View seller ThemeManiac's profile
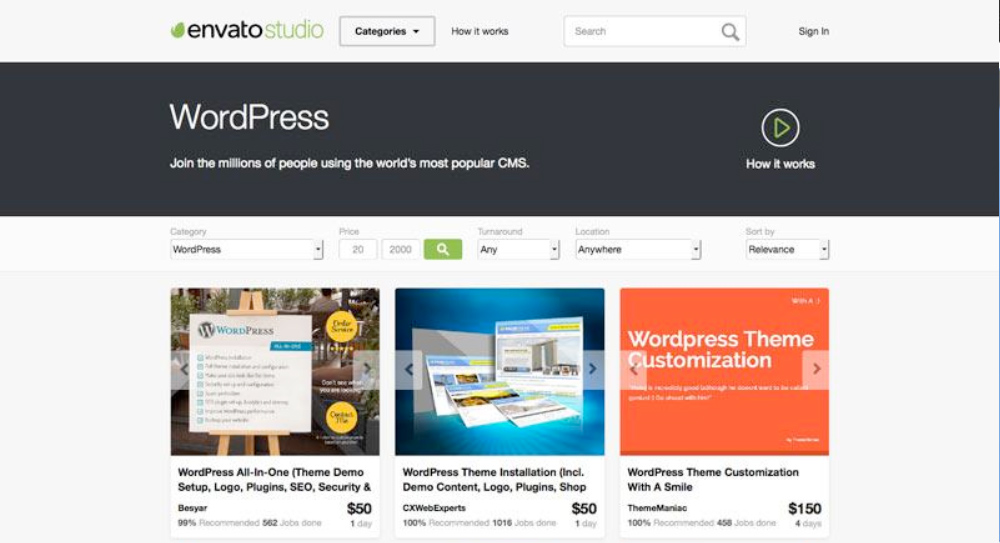 (x=657, y=509)
